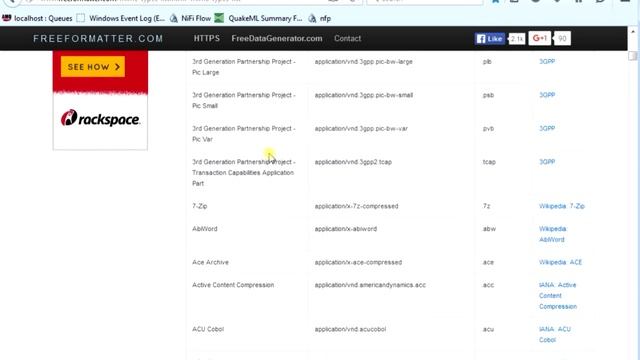Open the Contact page link

[x=347, y=38]
